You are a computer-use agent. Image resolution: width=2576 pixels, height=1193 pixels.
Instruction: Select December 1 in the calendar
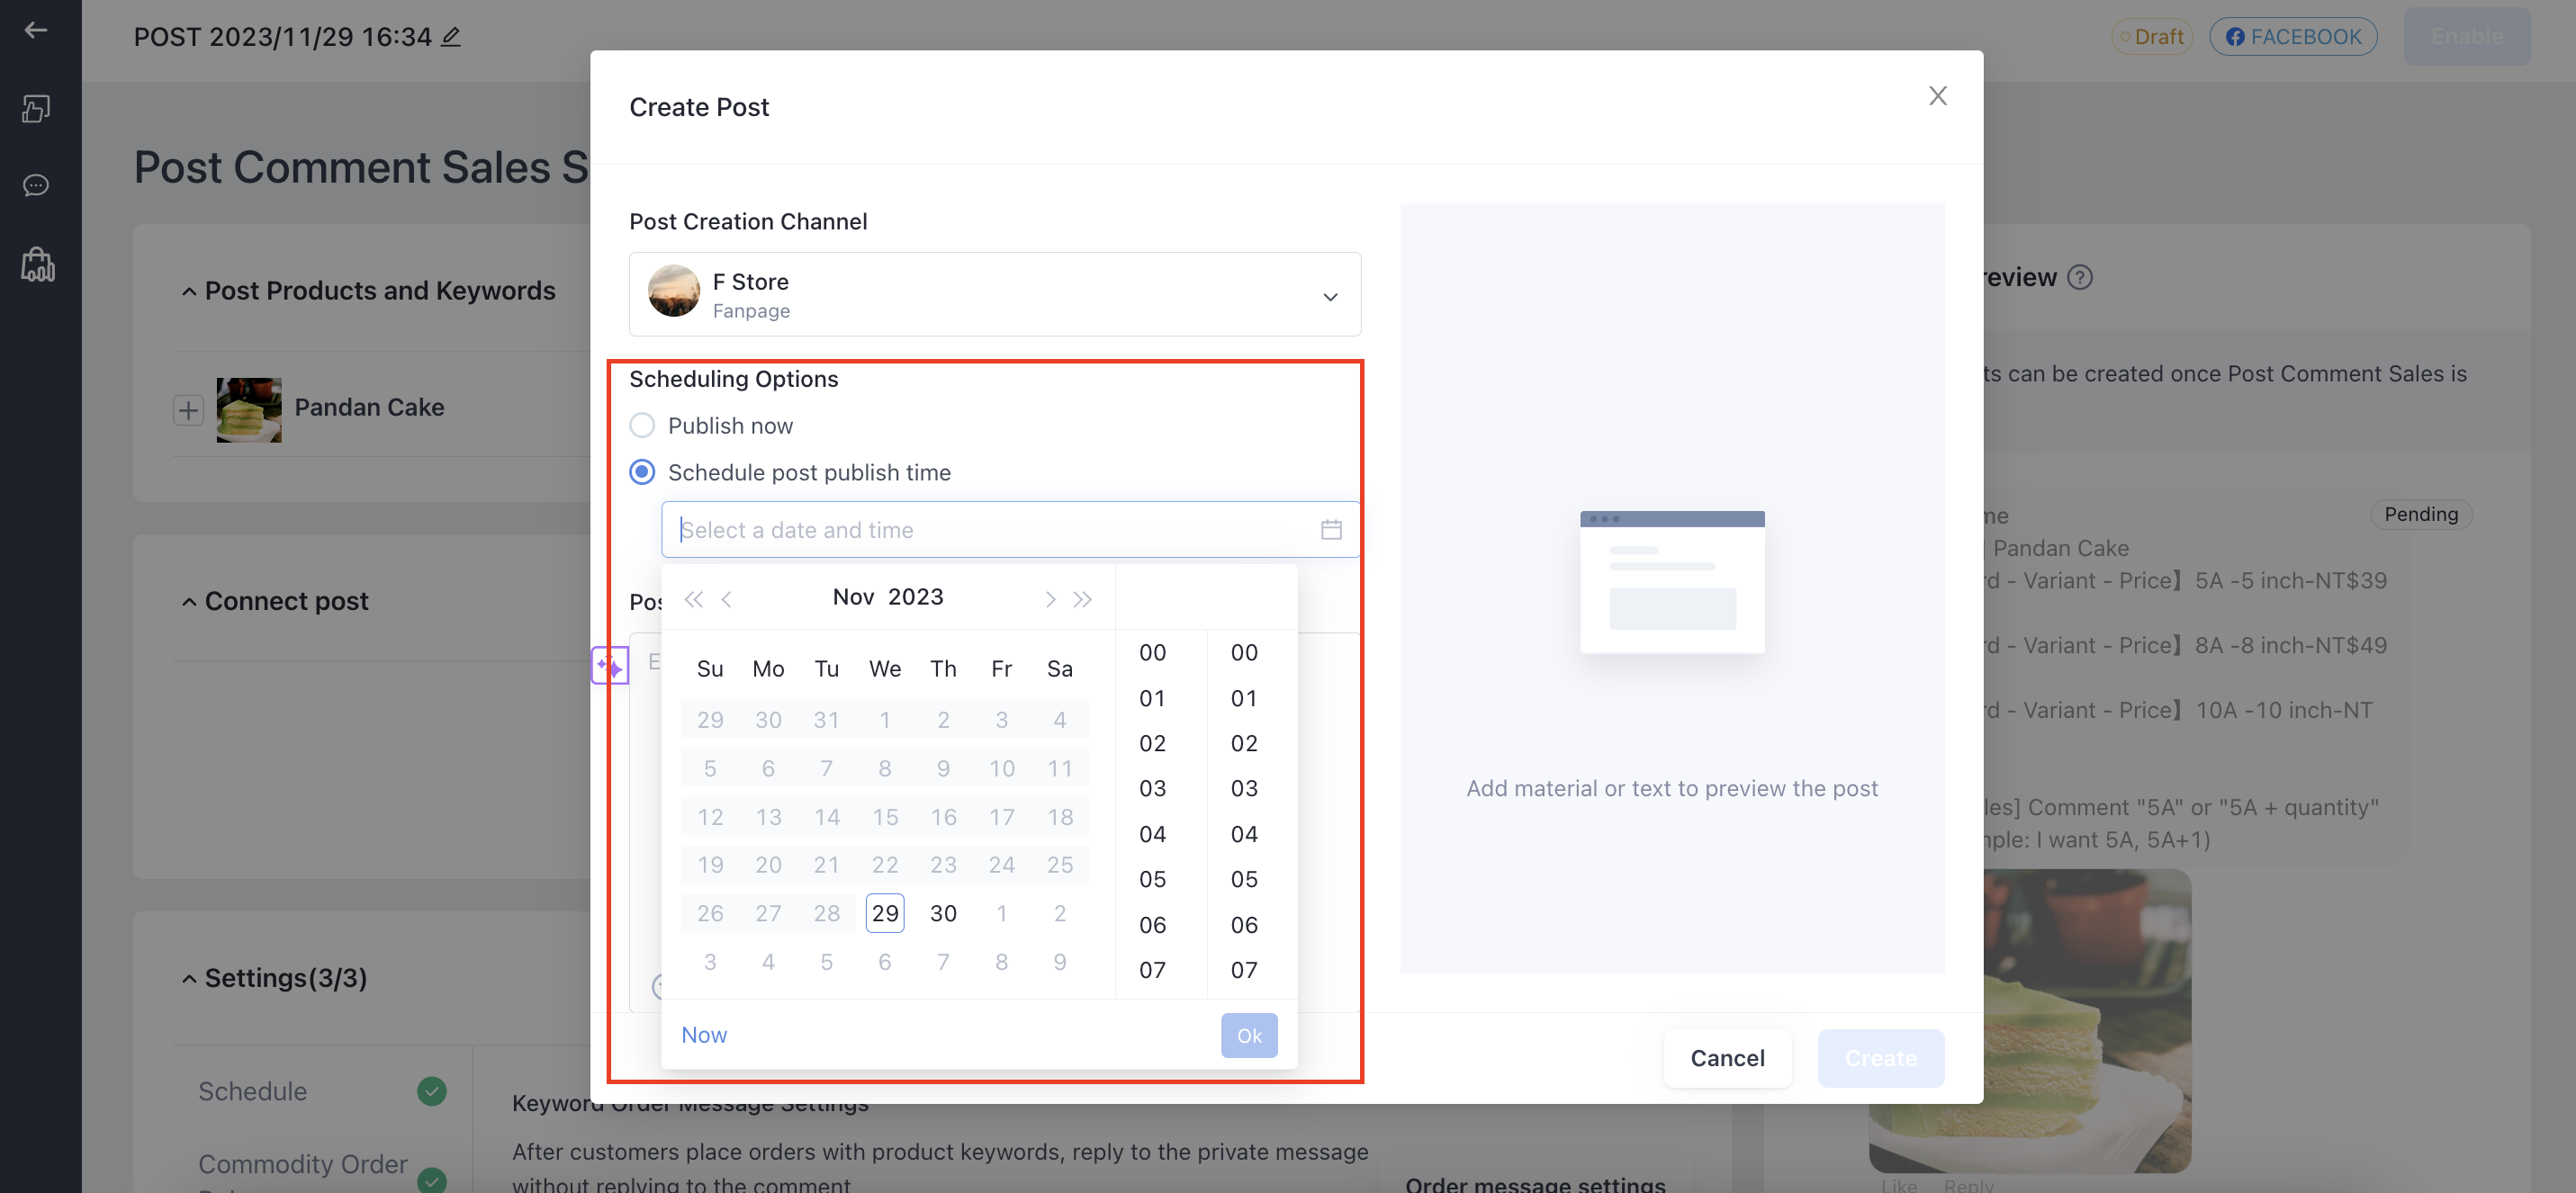click(x=1000, y=912)
